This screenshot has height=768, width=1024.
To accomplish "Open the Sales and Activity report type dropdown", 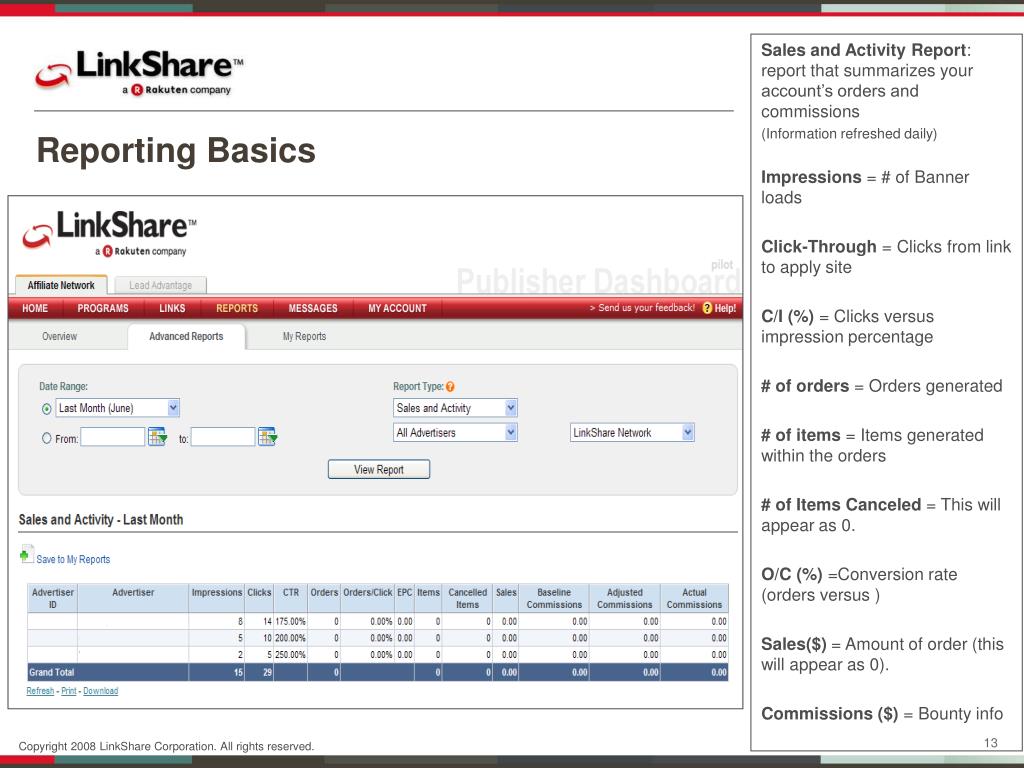I will (x=455, y=408).
